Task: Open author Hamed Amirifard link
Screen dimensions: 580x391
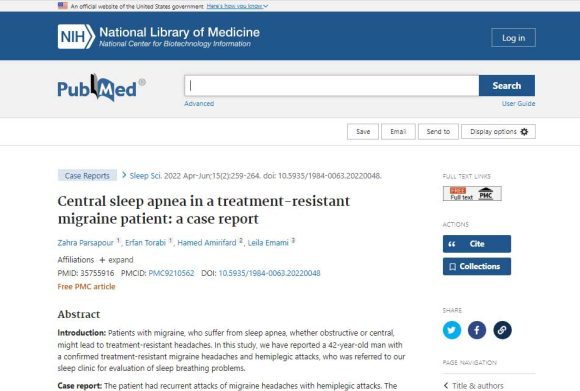Action: tap(207, 243)
